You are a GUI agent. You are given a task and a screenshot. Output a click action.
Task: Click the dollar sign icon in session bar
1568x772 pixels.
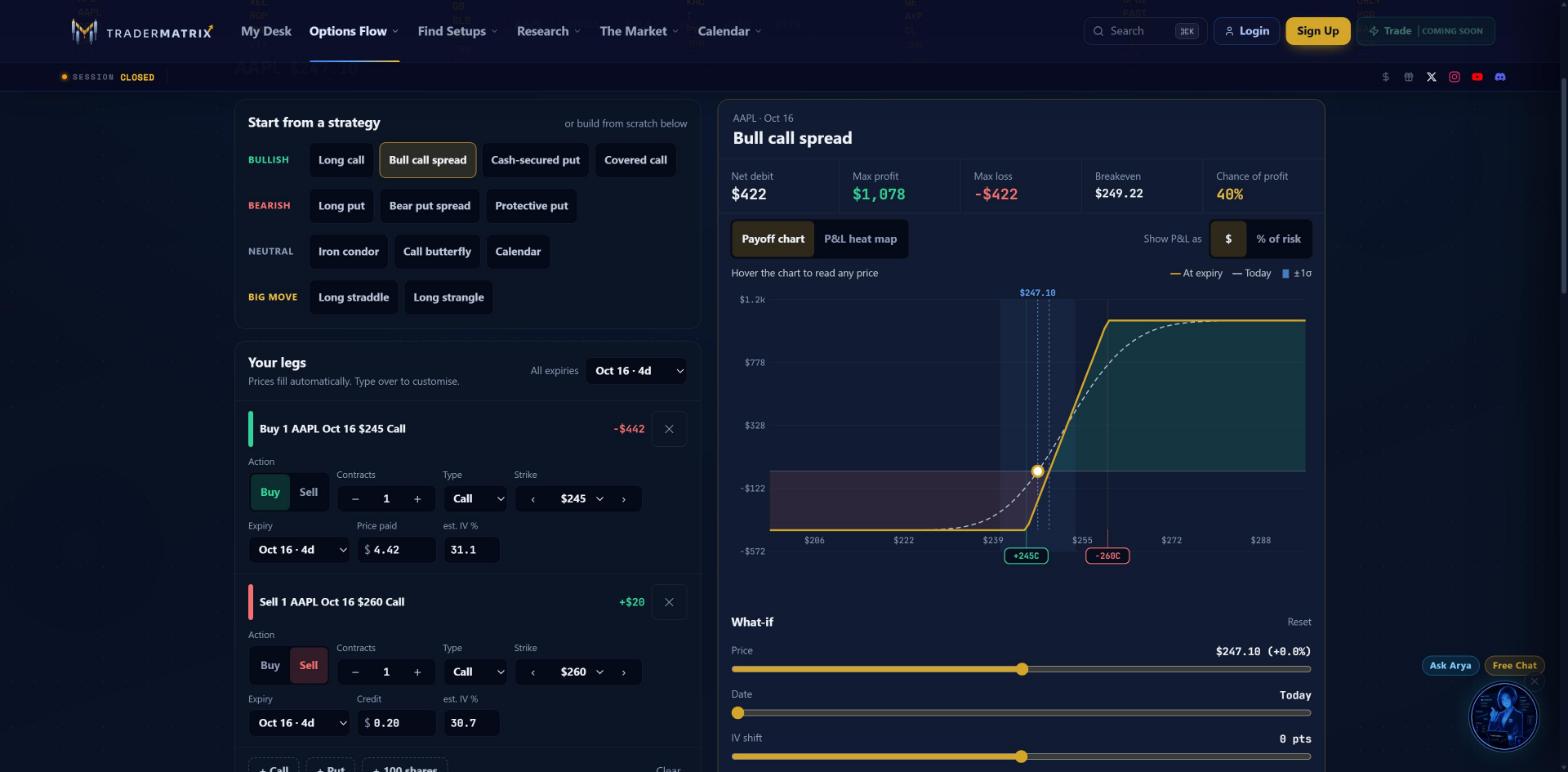coord(1385,77)
